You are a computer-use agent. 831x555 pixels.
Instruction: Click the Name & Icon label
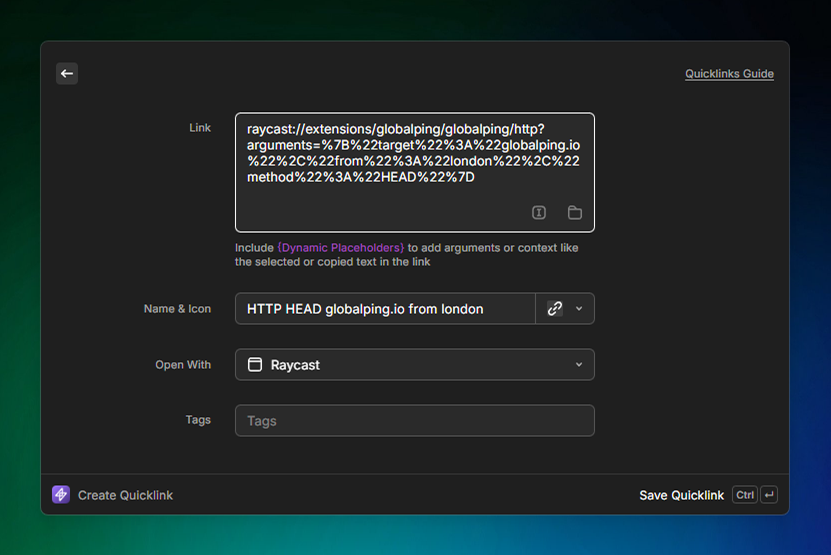point(177,309)
